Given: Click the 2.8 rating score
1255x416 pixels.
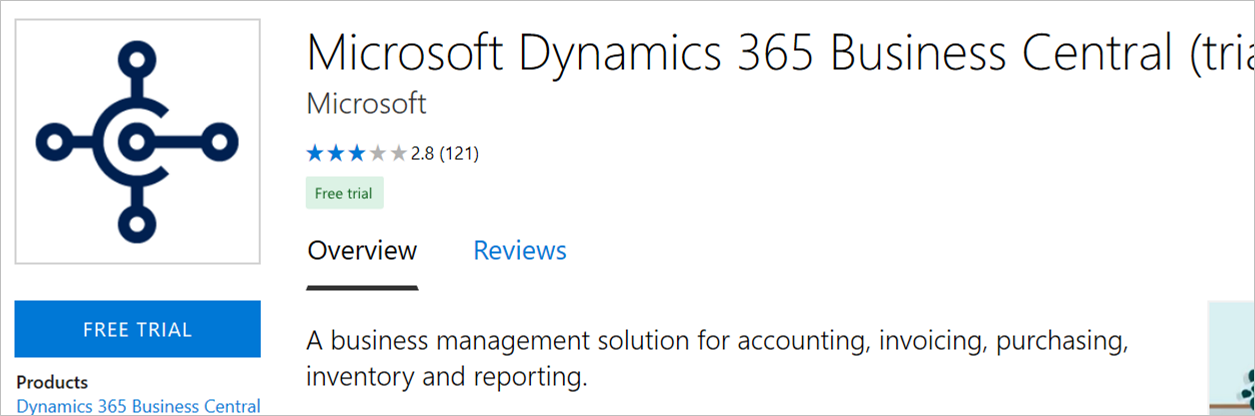Looking at the screenshot, I should tap(423, 154).
